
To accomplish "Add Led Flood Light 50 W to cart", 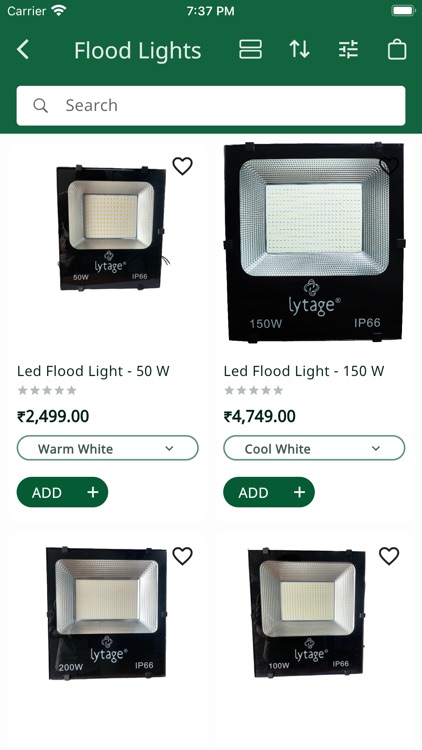I will tap(62, 492).
